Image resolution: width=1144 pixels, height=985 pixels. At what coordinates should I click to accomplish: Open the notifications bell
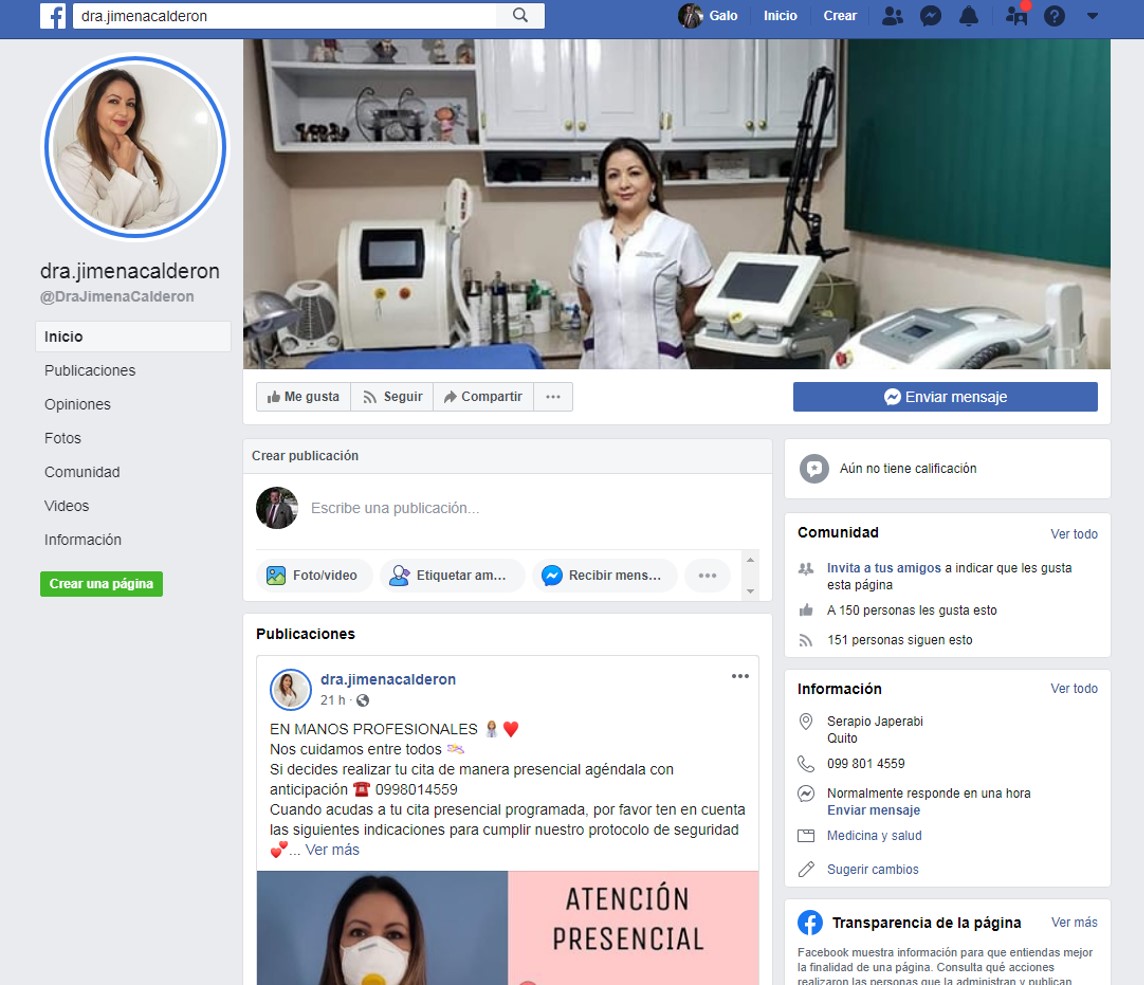click(x=968, y=15)
